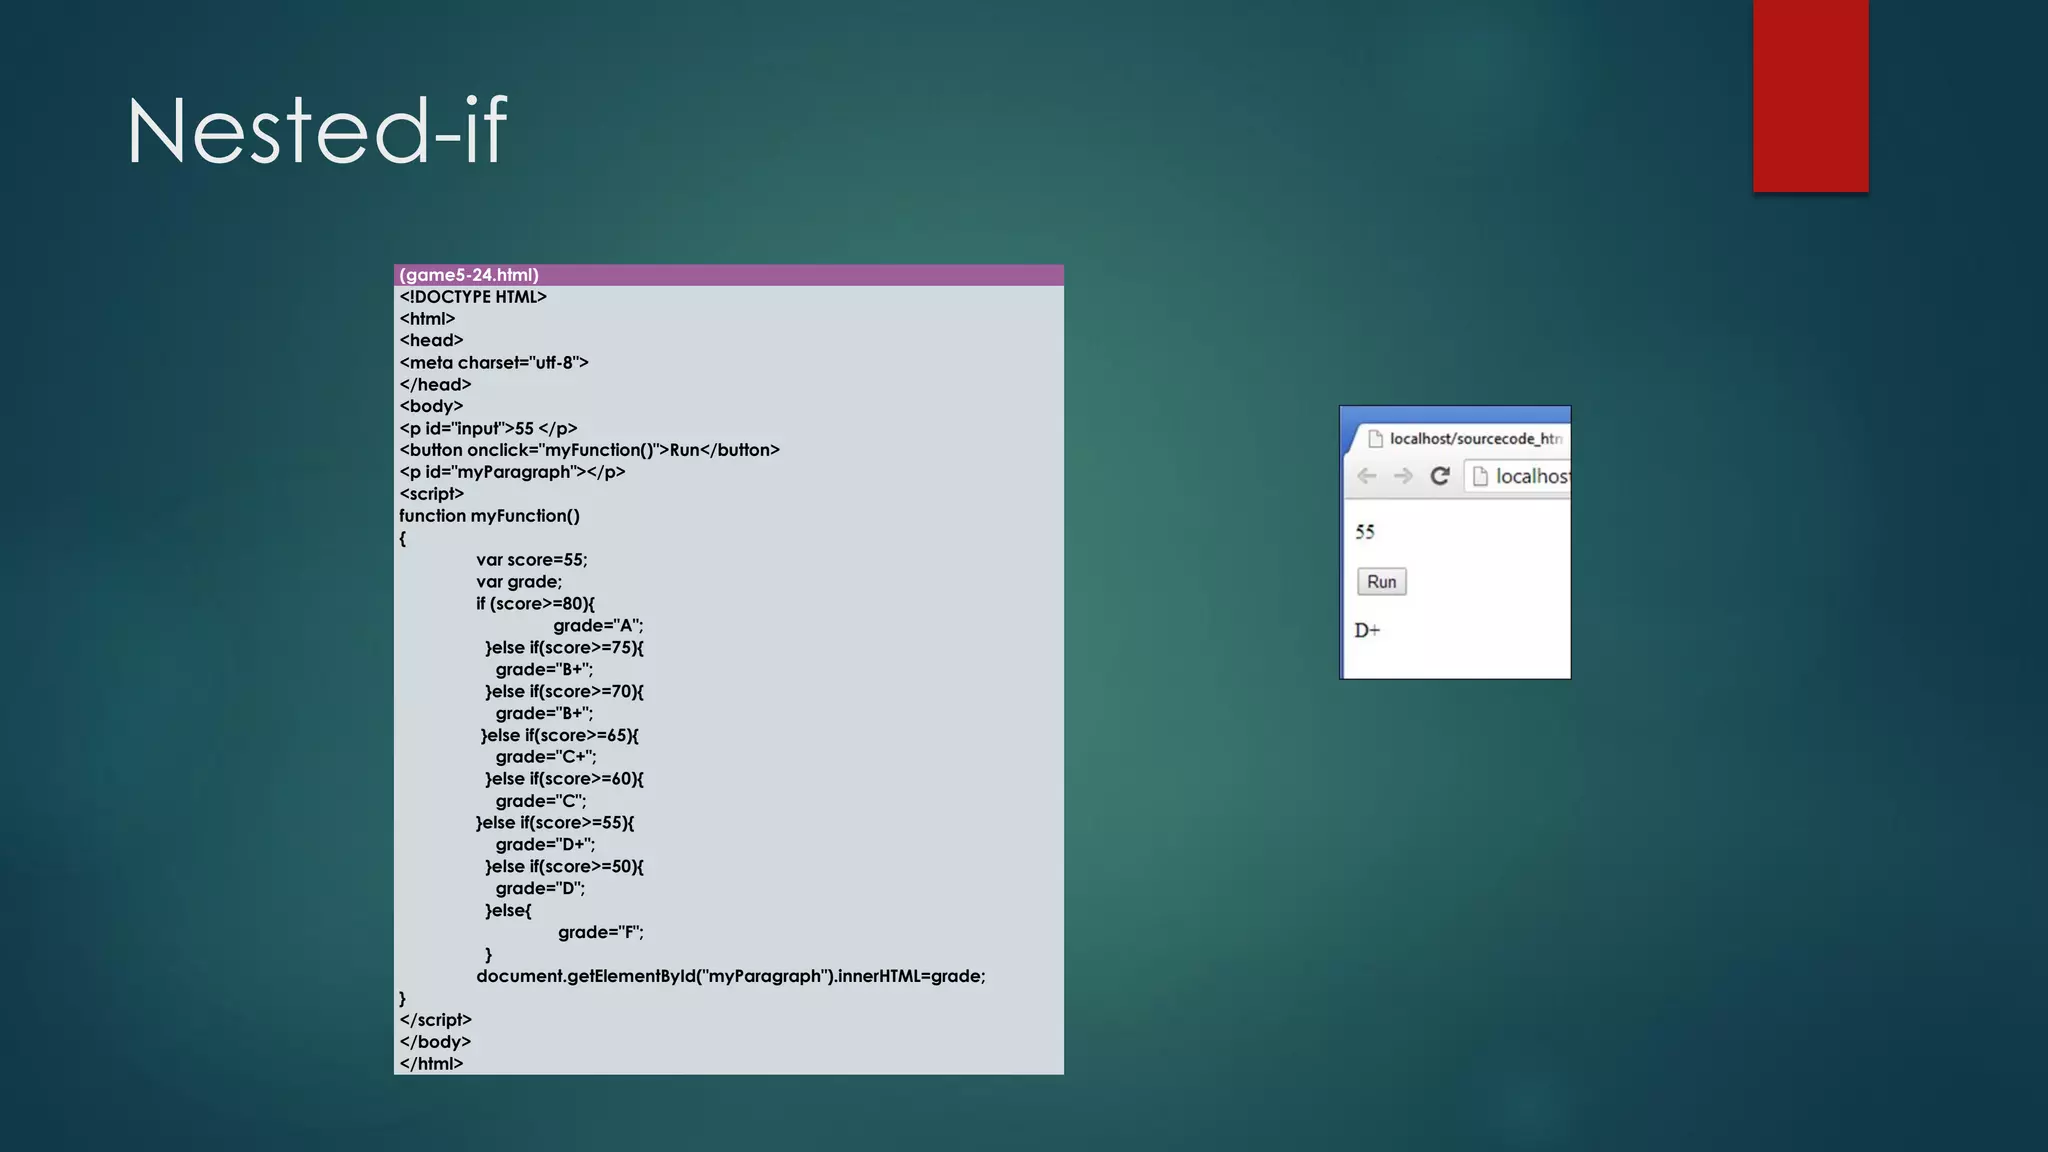Click the if (score>=80){ code line
Screen dimensions: 2048x1152
[x=535, y=604]
